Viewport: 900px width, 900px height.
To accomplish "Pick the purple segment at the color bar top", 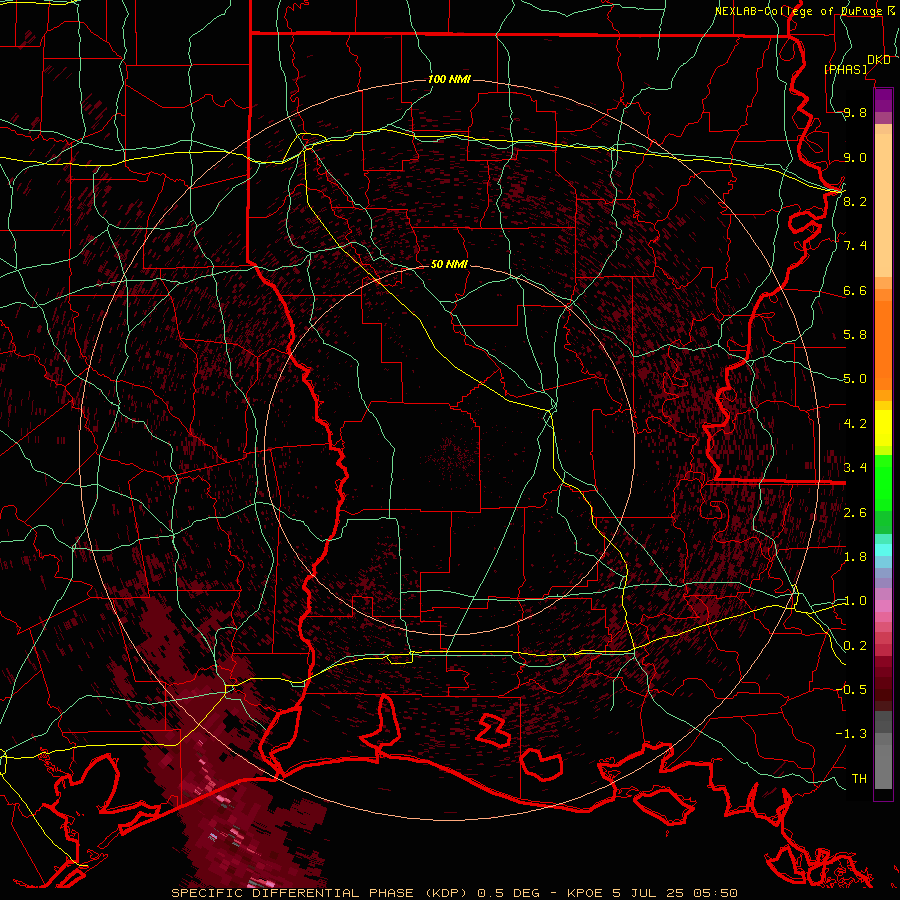I will tap(883, 100).
